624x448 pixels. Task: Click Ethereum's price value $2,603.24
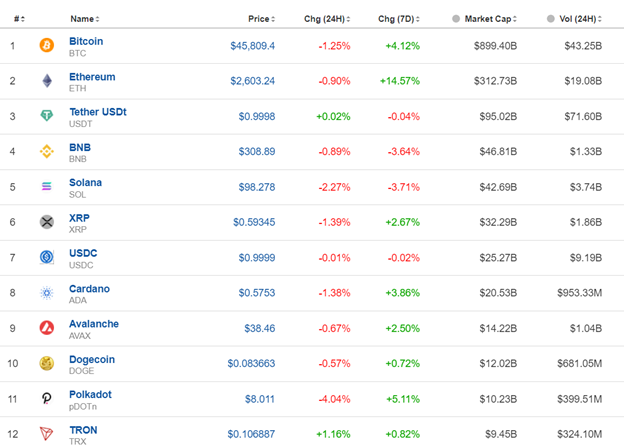pyautogui.click(x=251, y=81)
